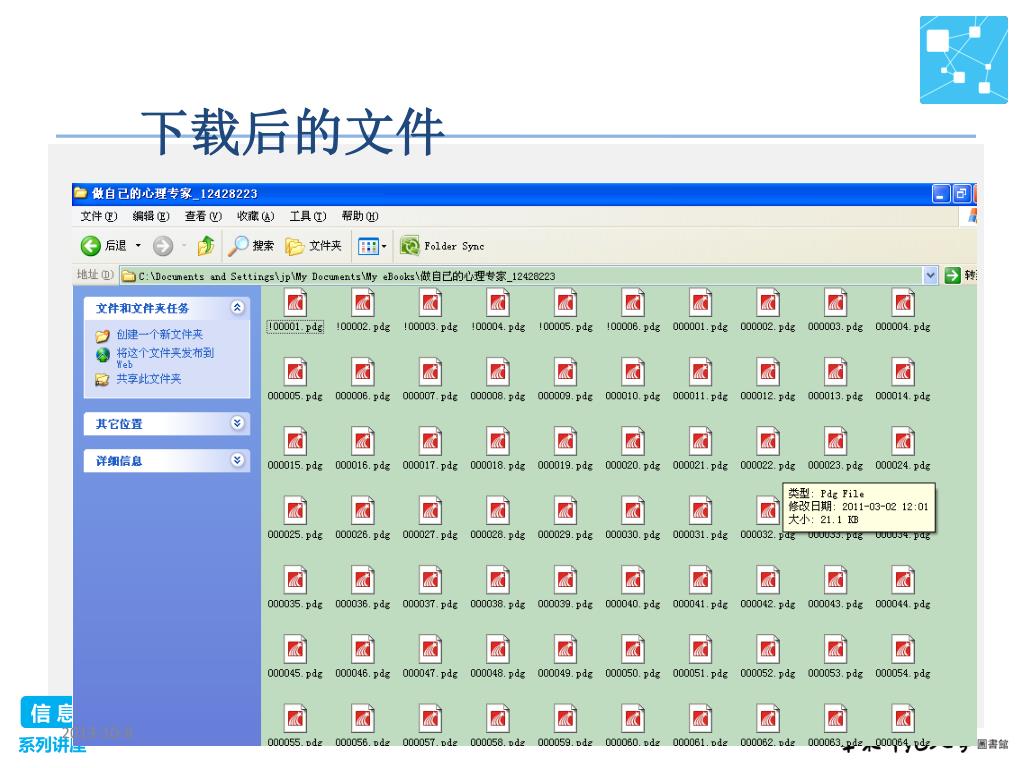
Task: Click file name text 000052.pdg
Action: point(768,673)
